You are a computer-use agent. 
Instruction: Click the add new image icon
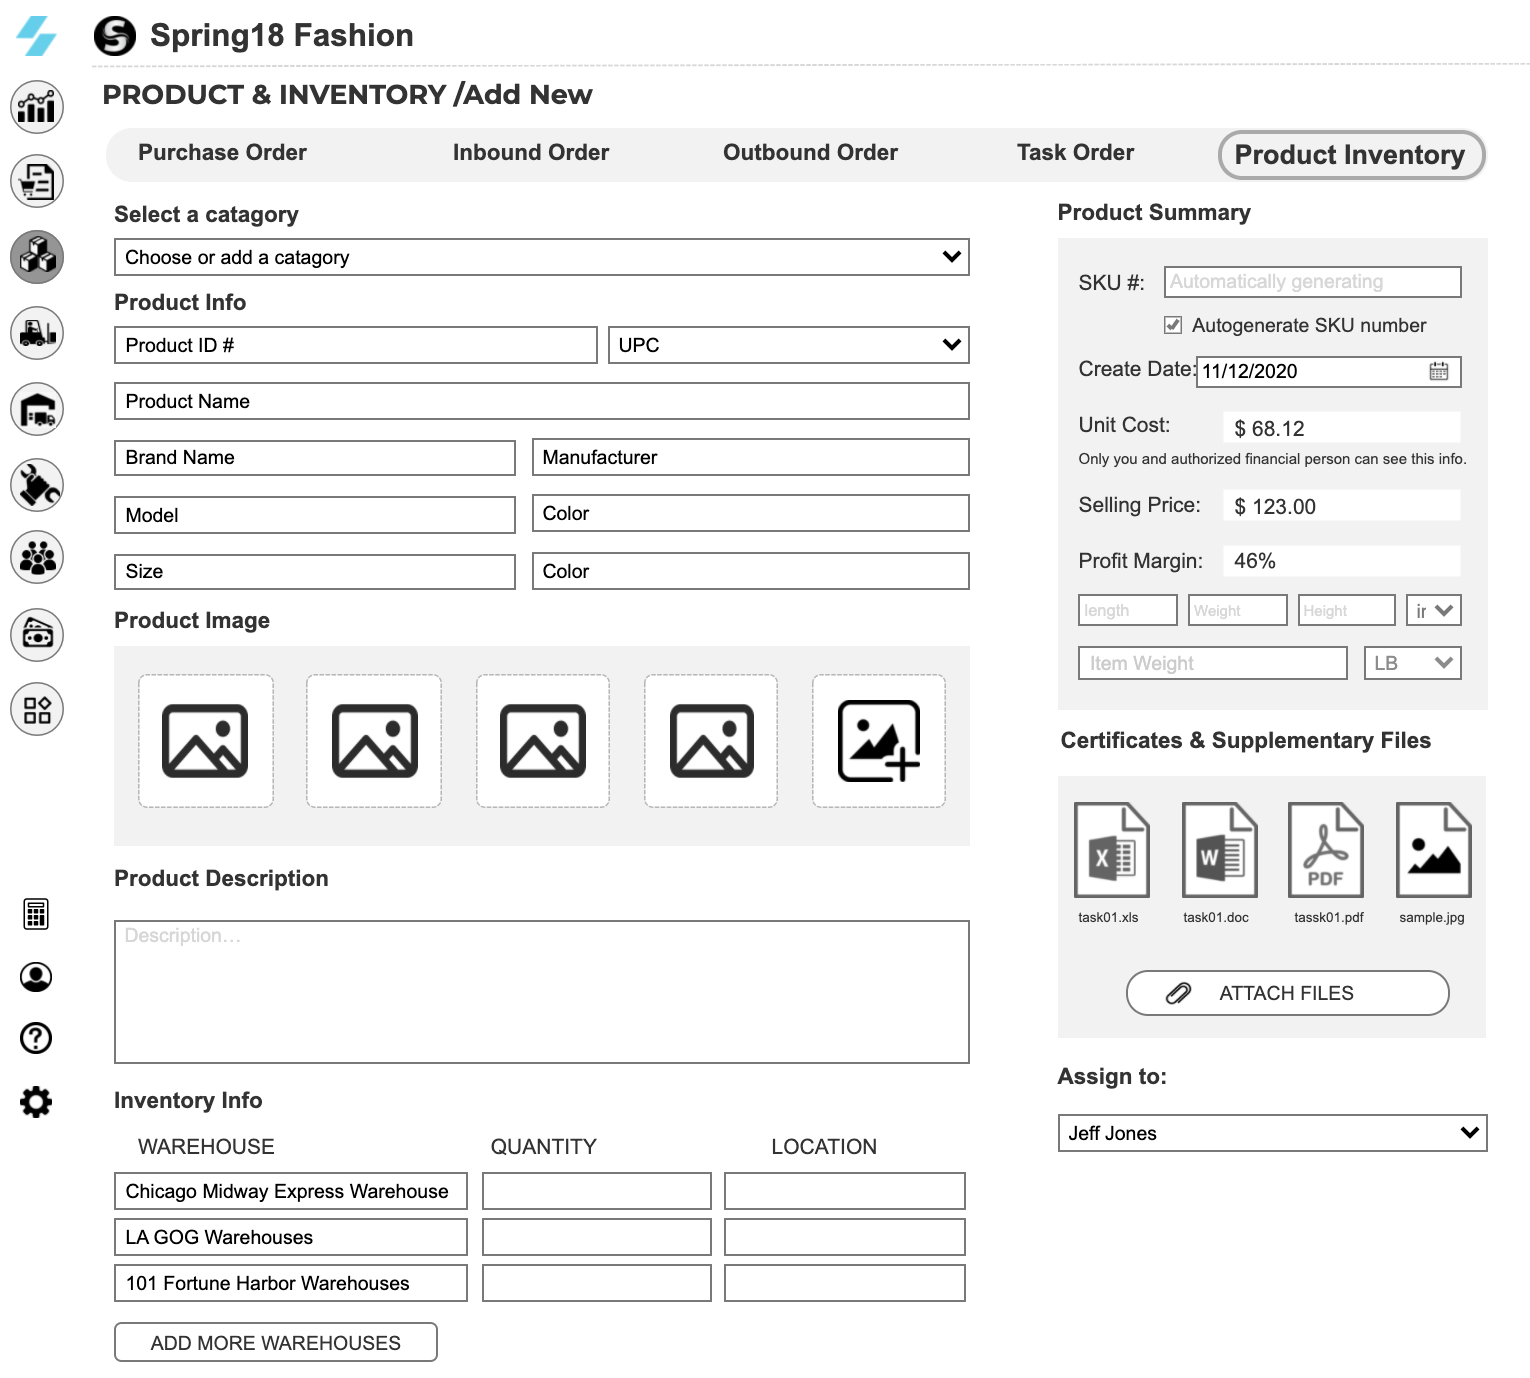tap(879, 741)
